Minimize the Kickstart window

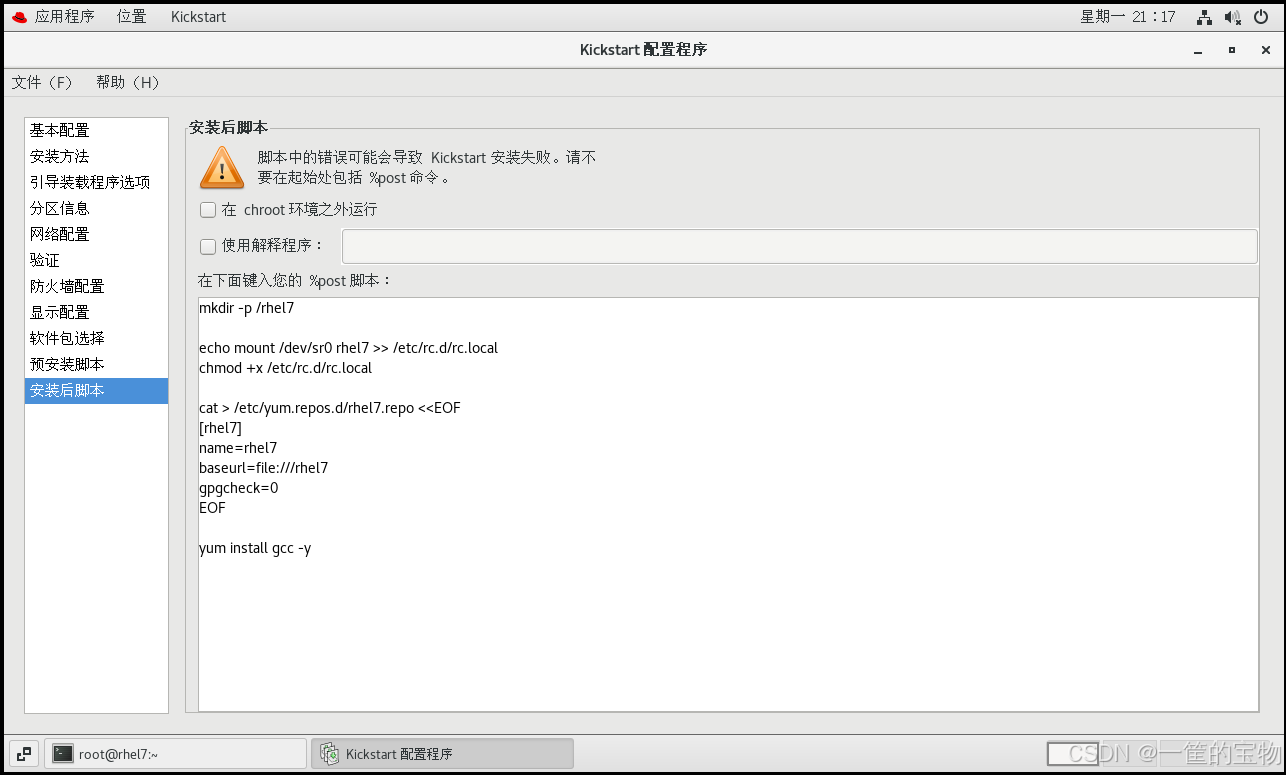point(1198,50)
